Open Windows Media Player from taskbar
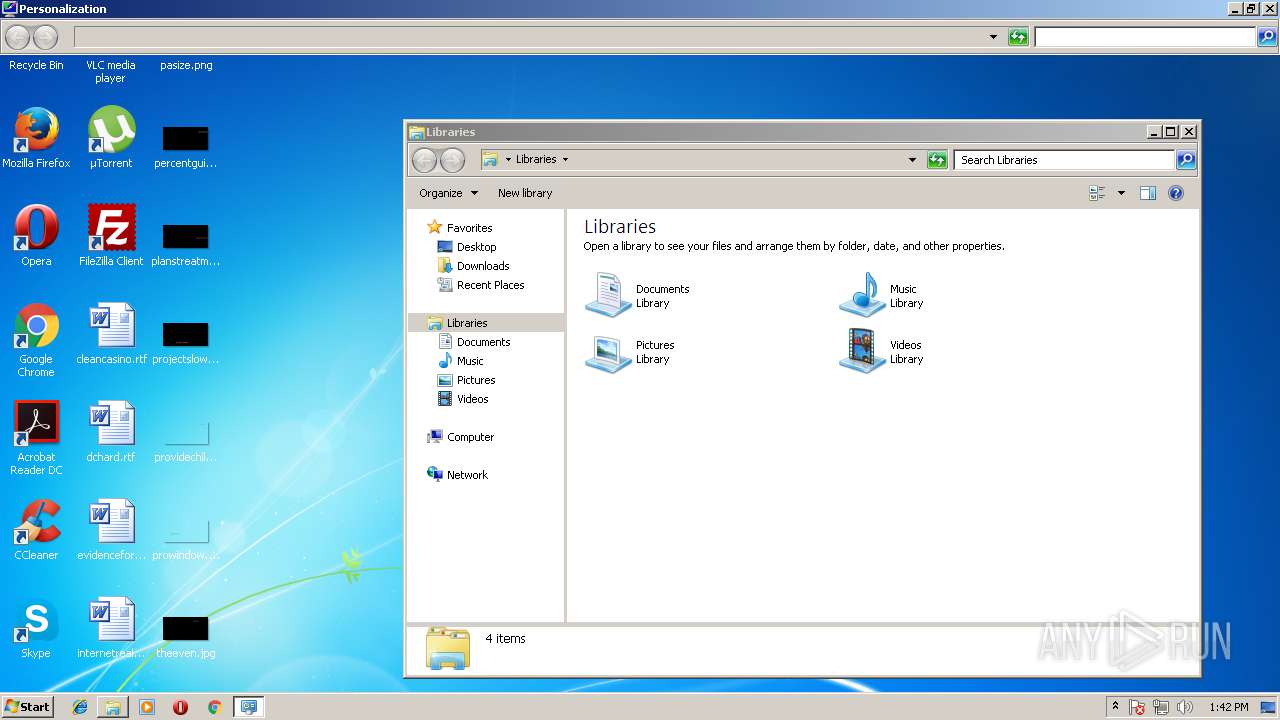Screen dimensions: 1280x720 pos(147,707)
